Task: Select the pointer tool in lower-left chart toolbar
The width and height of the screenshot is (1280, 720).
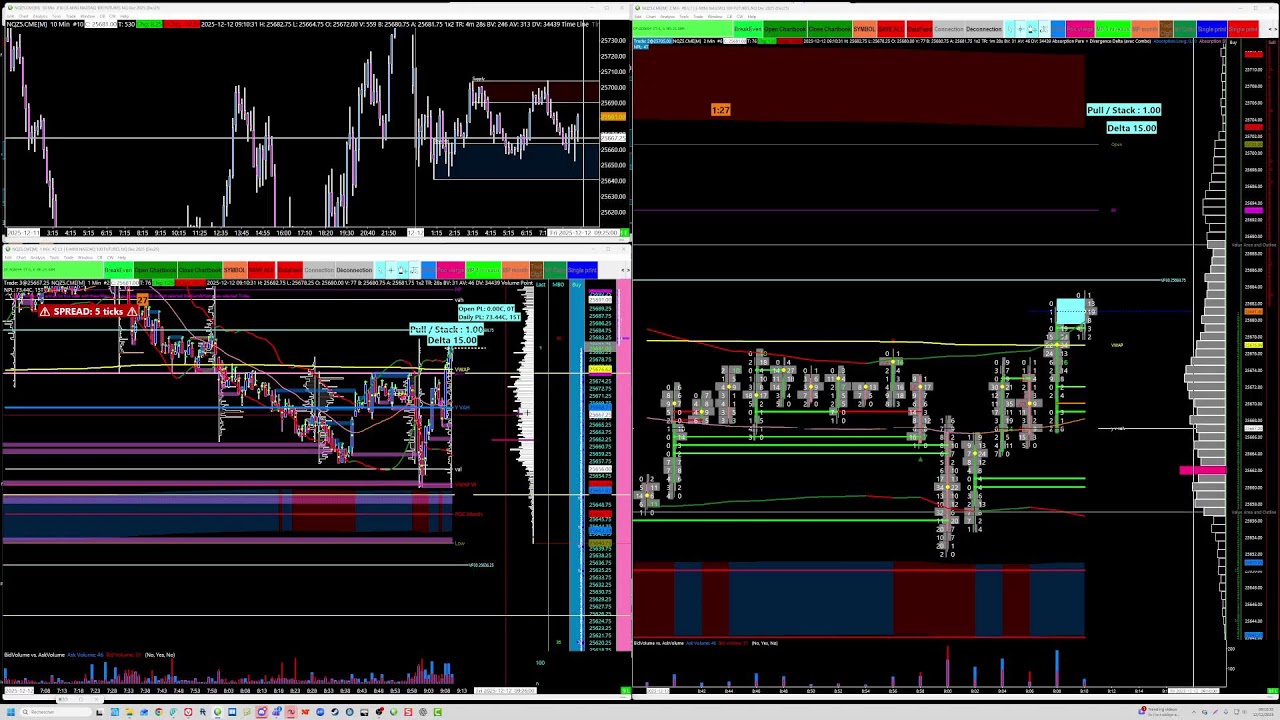Action: pyautogui.click(x=380, y=270)
